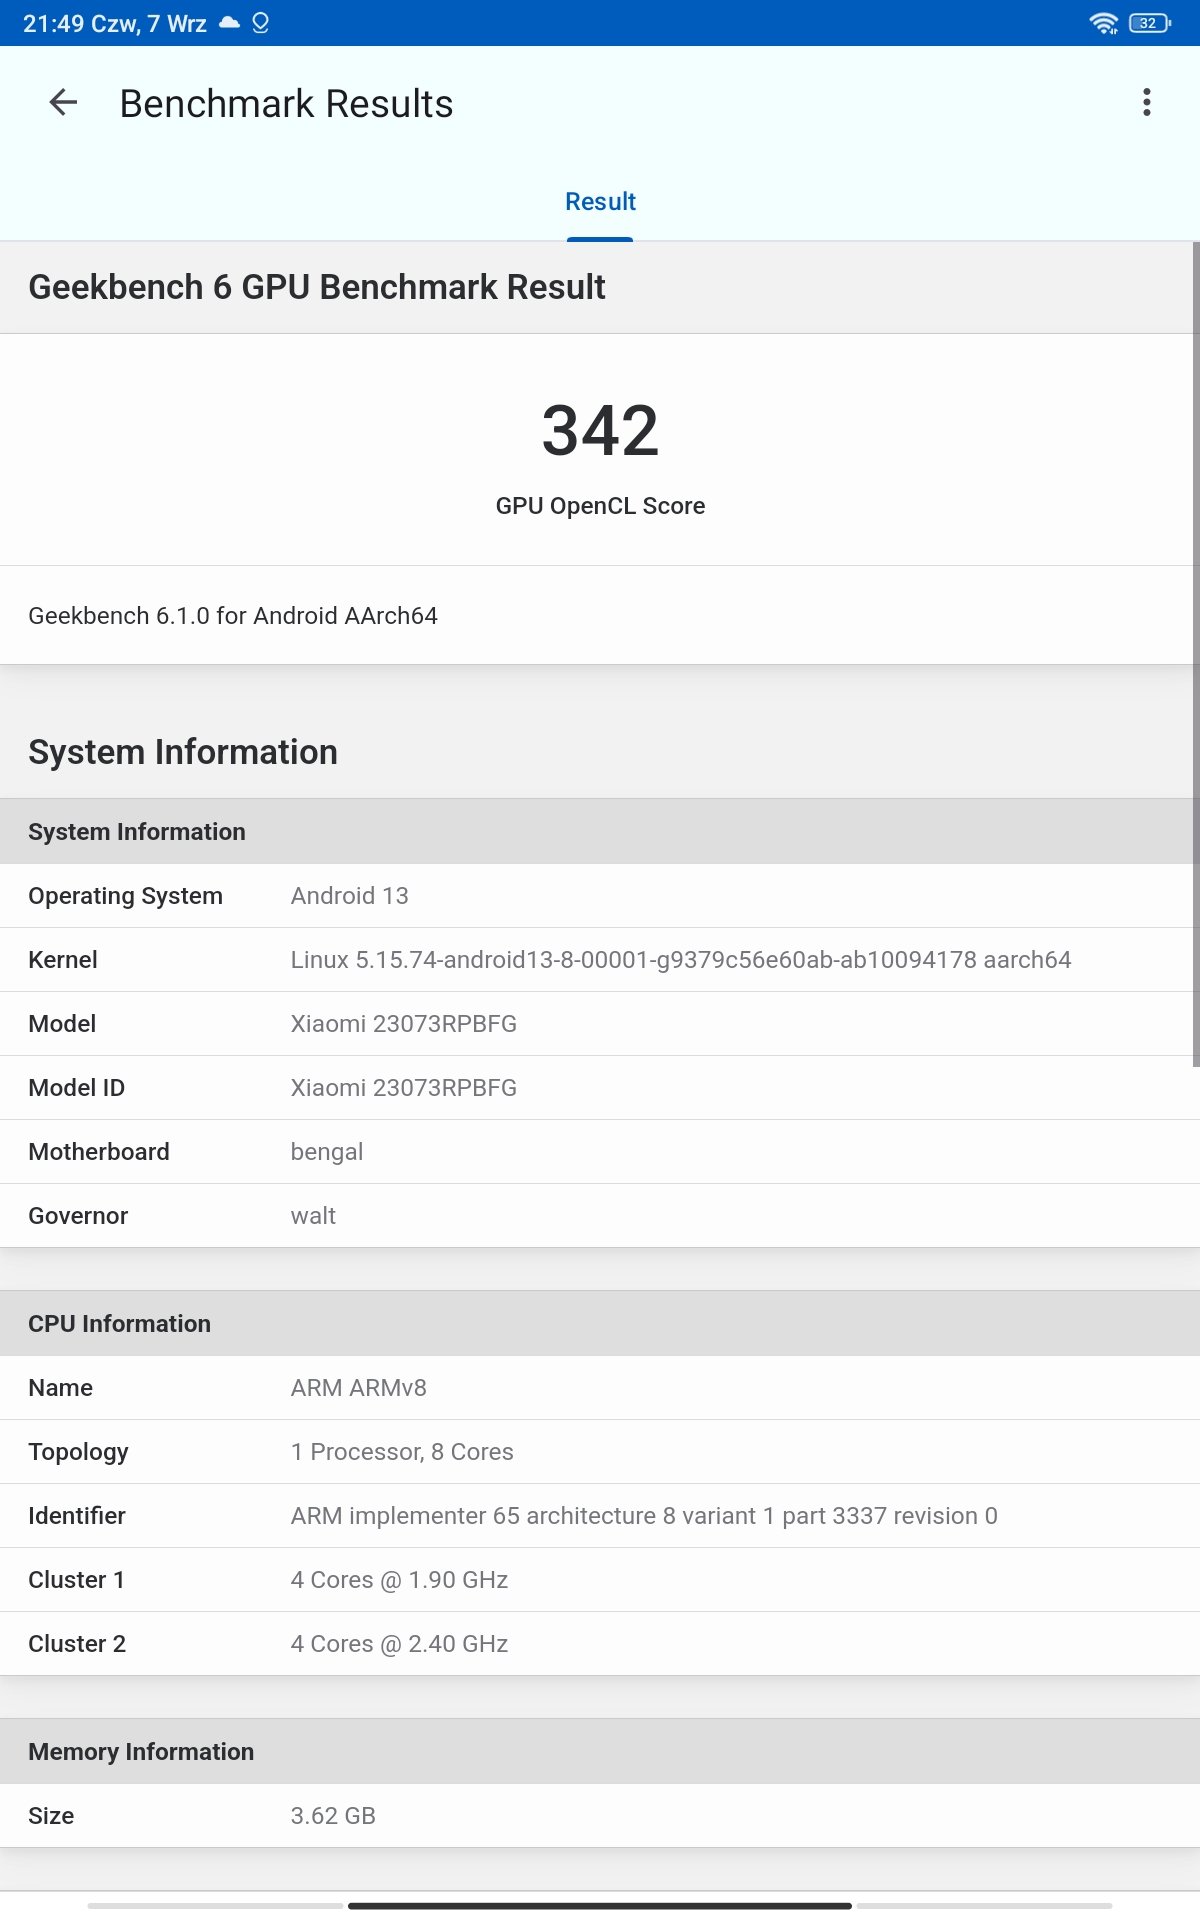Tap the Kernel label
The image size is (1200, 1920).
[62, 960]
